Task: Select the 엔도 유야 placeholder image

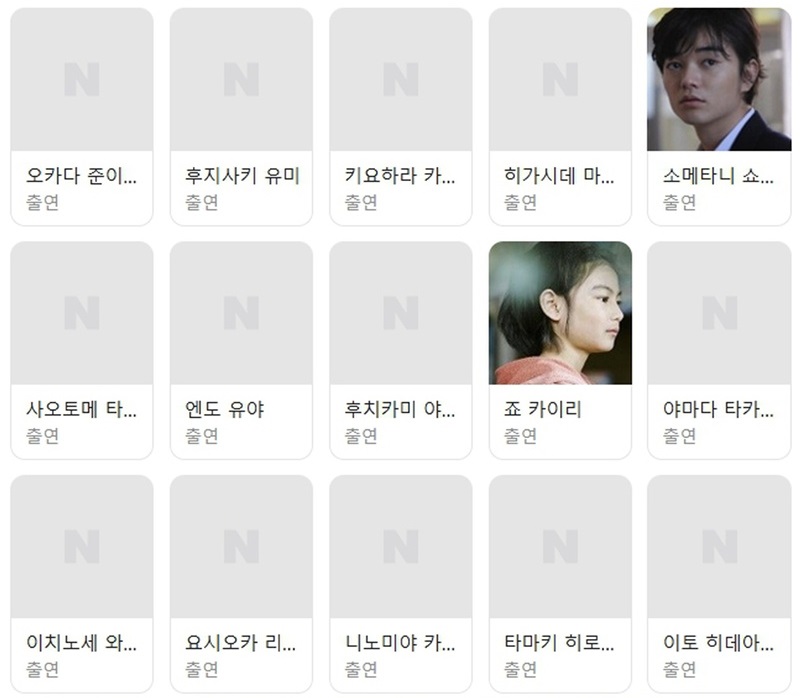Action: (241, 313)
